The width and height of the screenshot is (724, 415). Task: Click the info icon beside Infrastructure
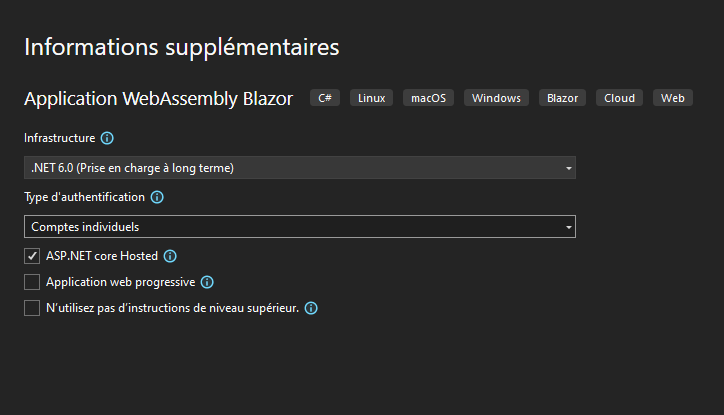pyautogui.click(x=107, y=138)
